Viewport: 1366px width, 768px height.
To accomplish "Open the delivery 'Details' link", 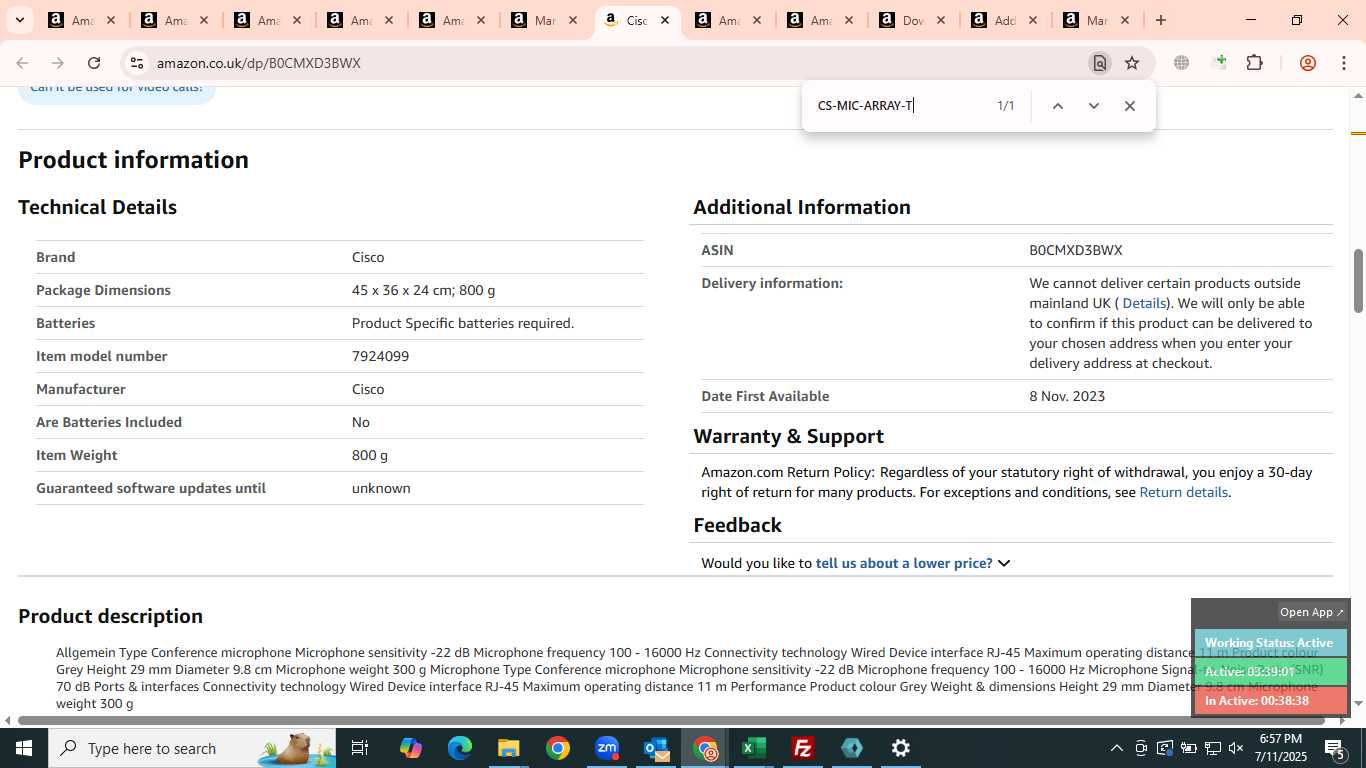I will (x=1144, y=303).
